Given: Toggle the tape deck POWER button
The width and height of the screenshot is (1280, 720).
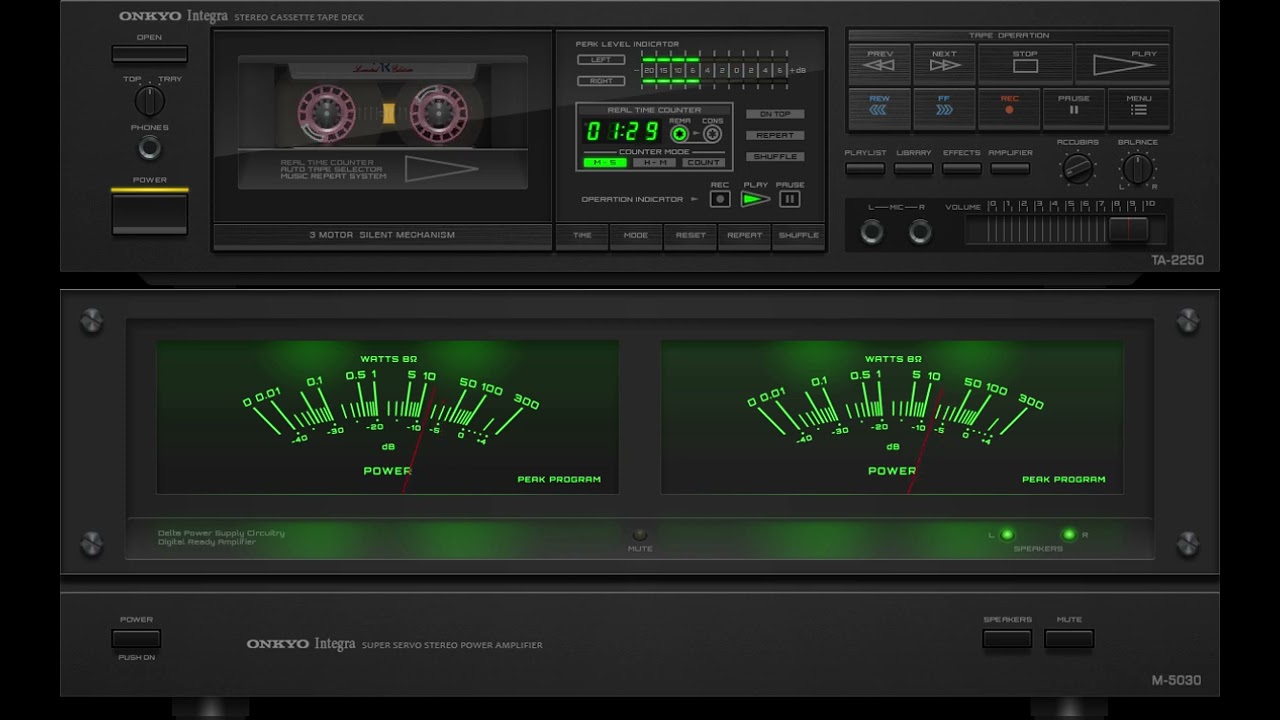Looking at the screenshot, I should 149,213.
